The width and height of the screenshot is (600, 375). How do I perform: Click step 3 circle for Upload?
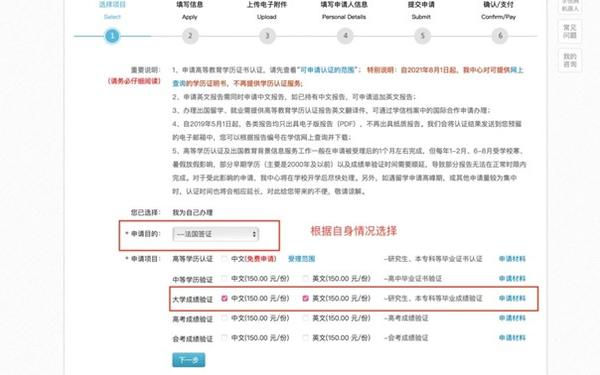coord(267,36)
